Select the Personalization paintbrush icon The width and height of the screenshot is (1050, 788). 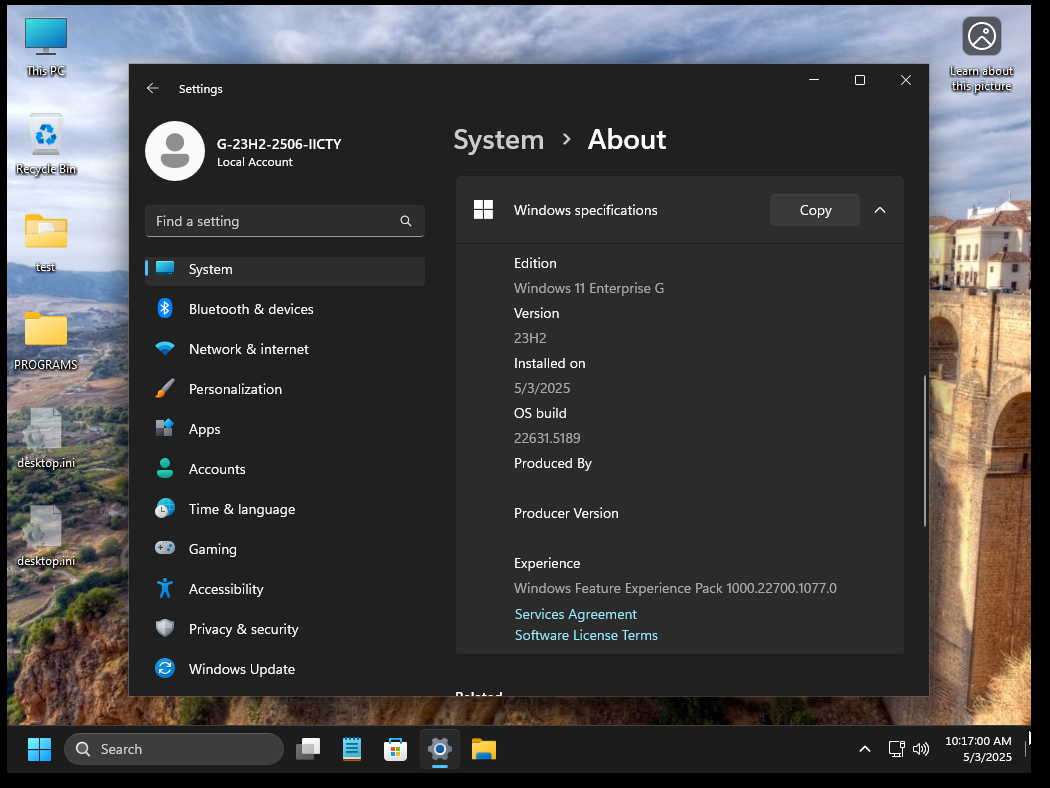[165, 389]
